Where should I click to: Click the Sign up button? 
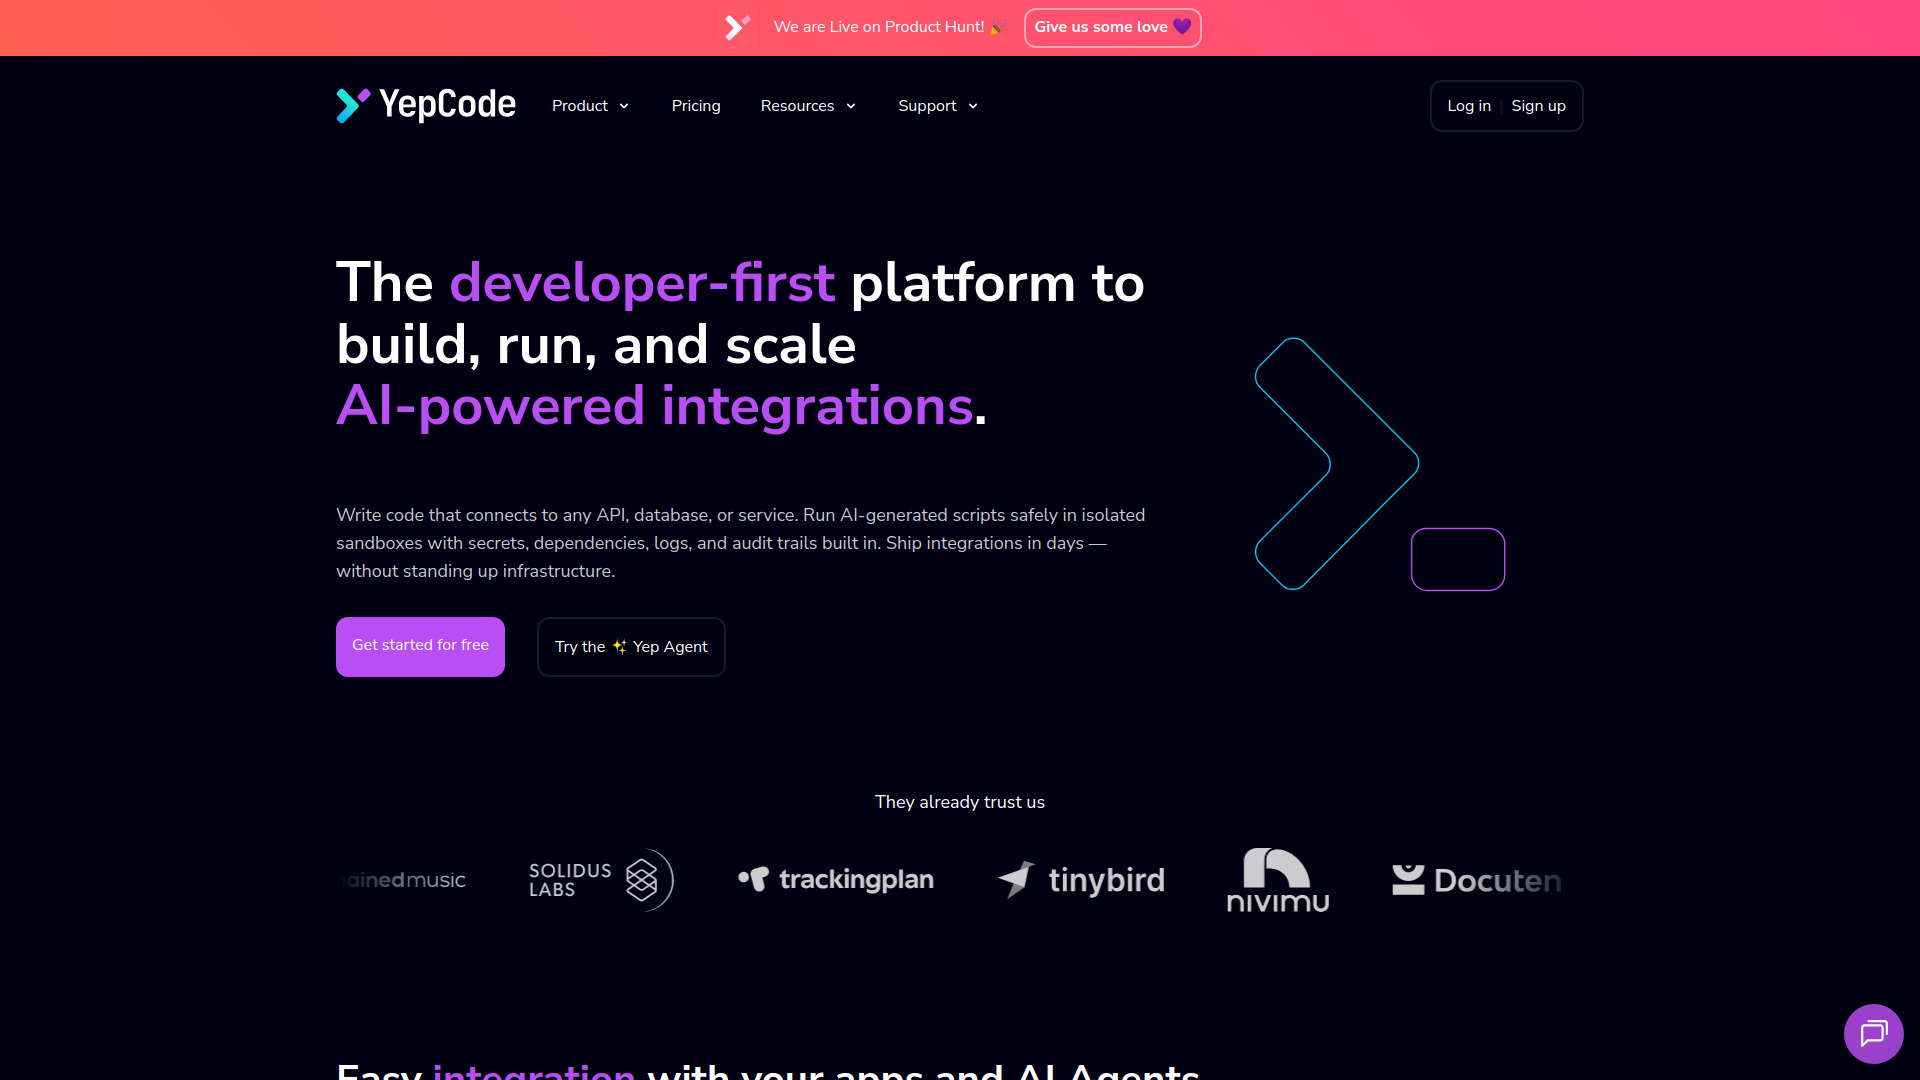[x=1539, y=105]
